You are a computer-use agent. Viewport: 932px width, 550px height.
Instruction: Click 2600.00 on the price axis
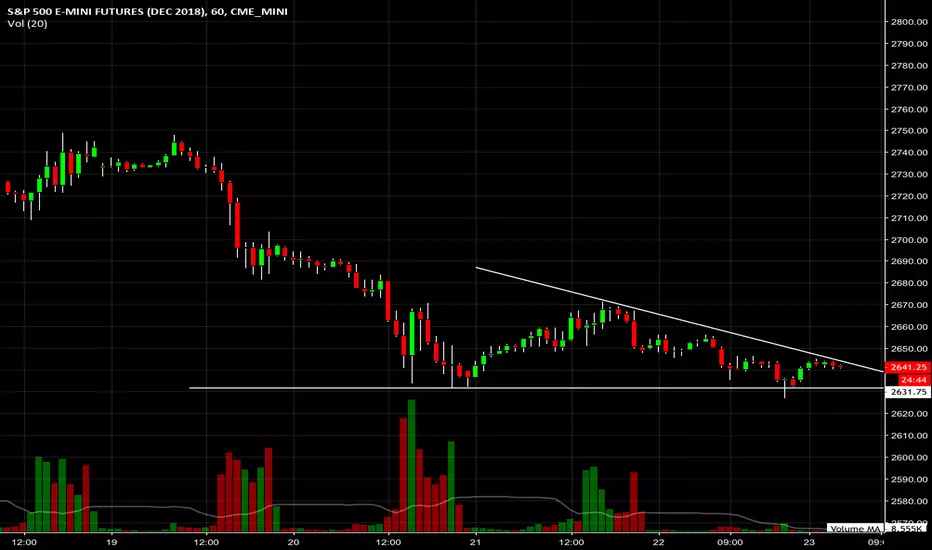[909, 457]
